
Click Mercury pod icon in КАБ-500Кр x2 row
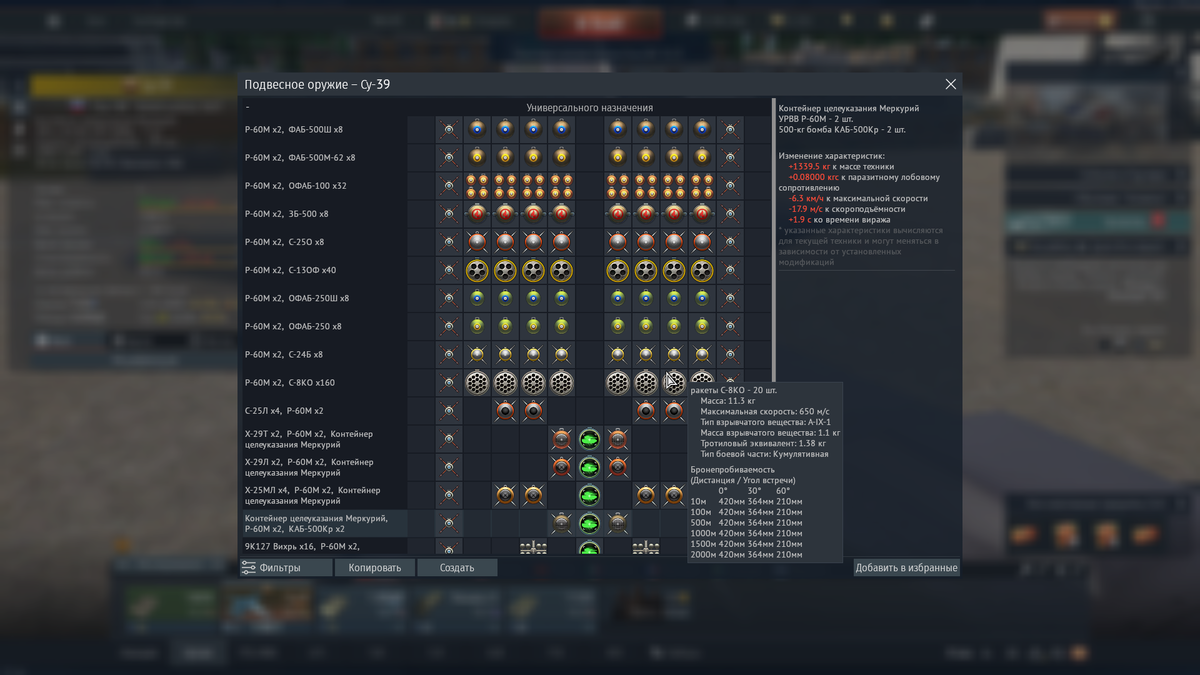590,522
